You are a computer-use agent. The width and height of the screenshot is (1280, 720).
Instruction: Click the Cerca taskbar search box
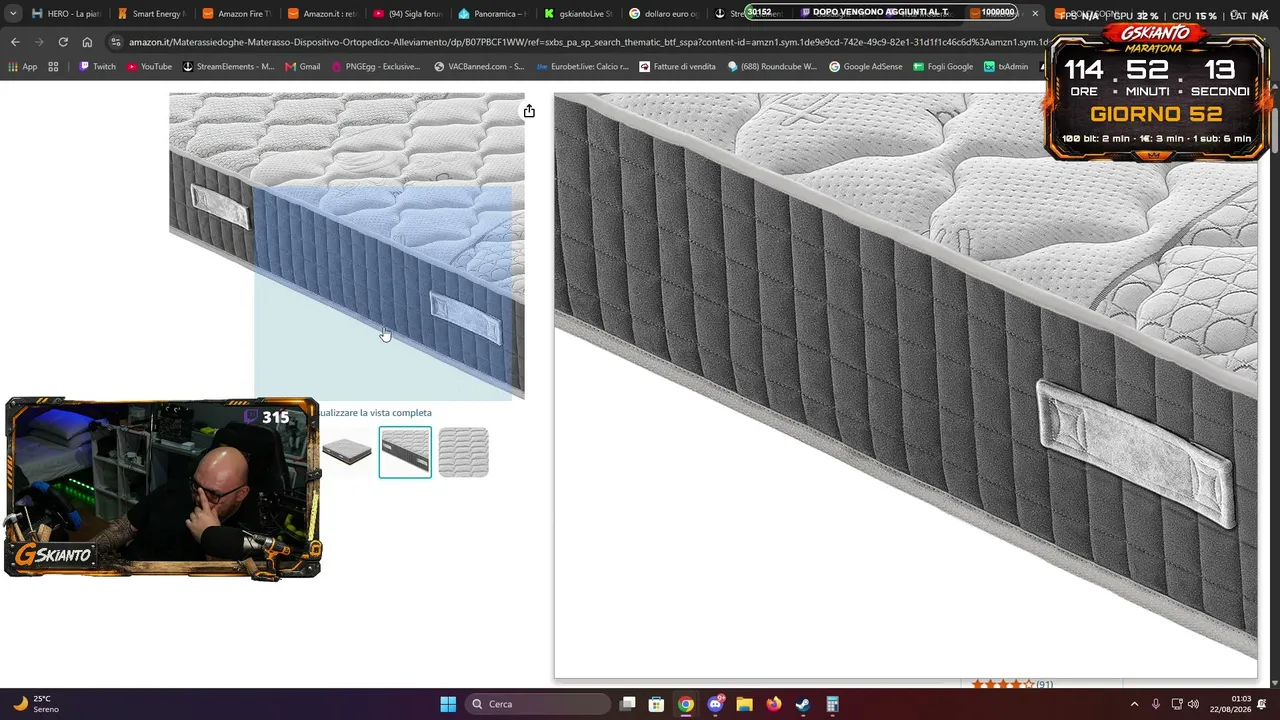pyautogui.click(x=536, y=704)
